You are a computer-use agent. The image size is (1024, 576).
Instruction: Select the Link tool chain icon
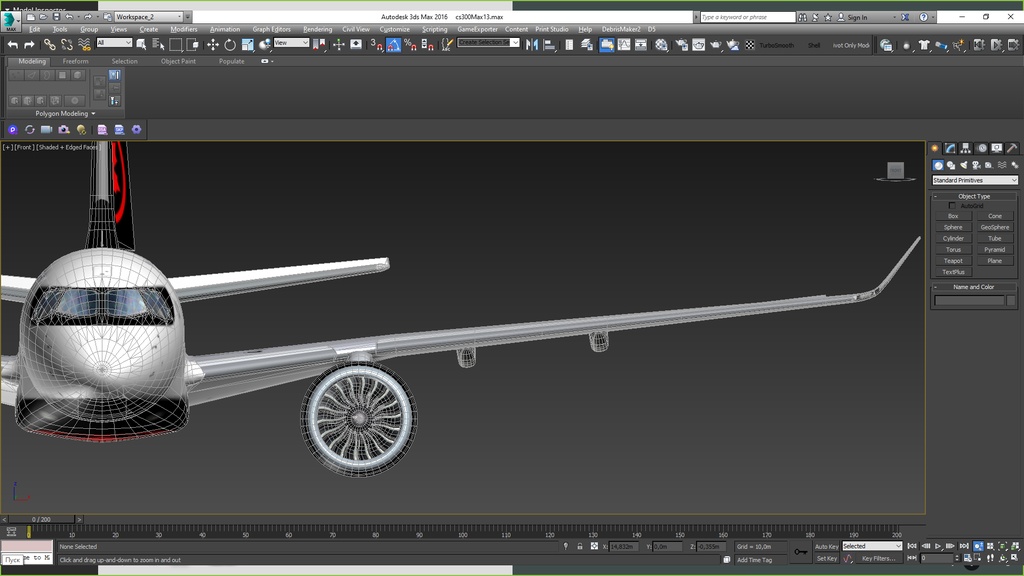coord(49,45)
